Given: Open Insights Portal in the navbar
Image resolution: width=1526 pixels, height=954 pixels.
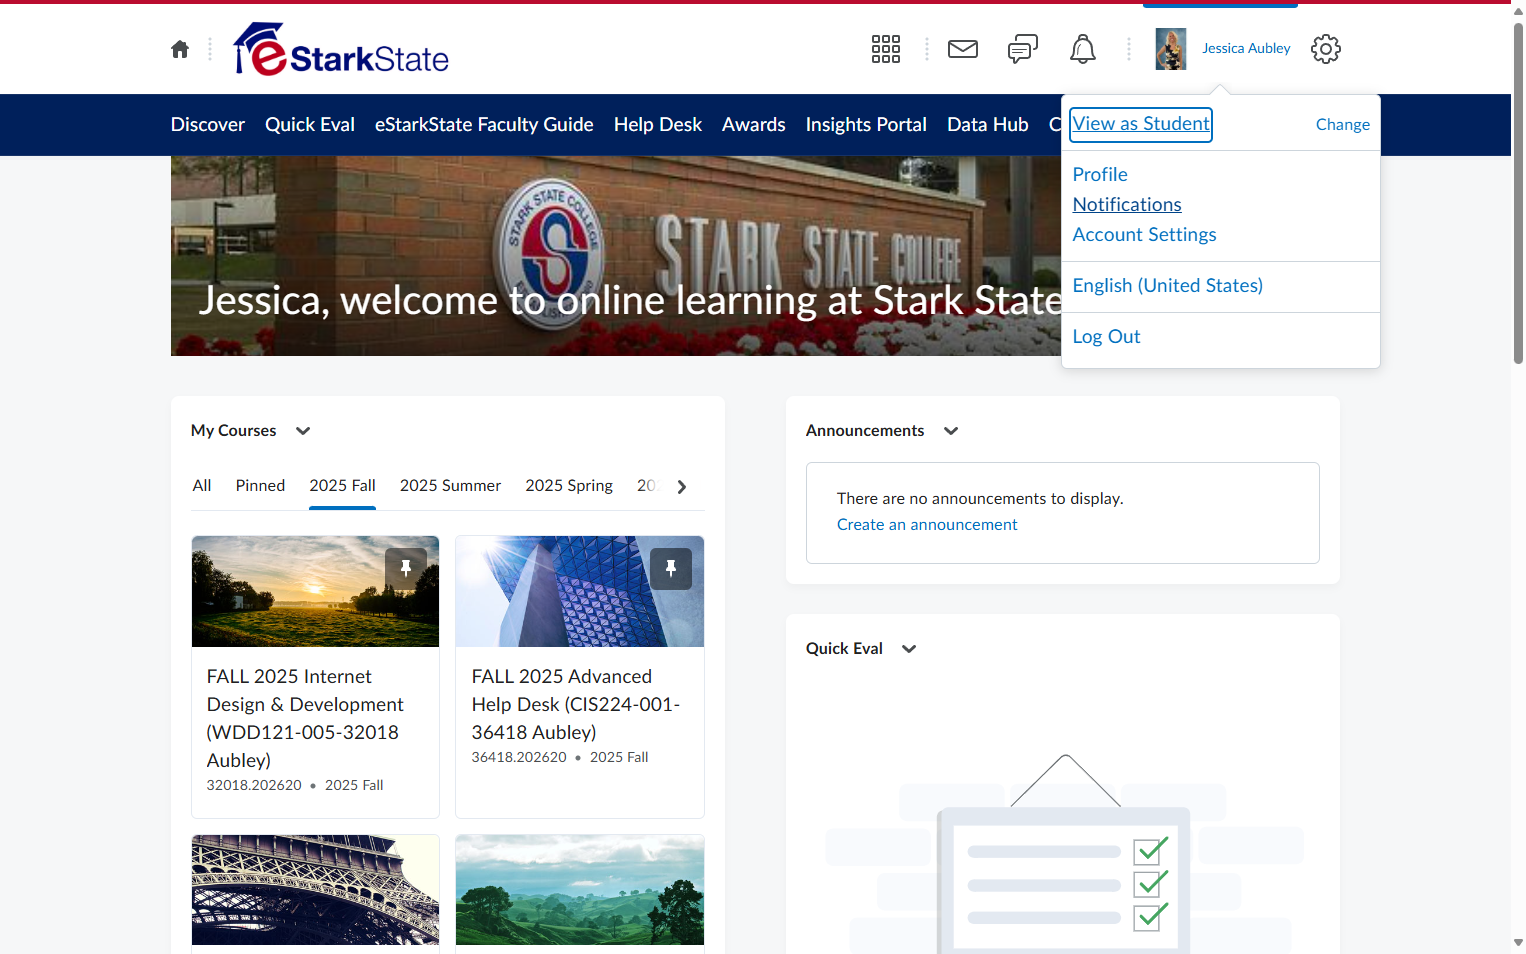Looking at the screenshot, I should [866, 125].
